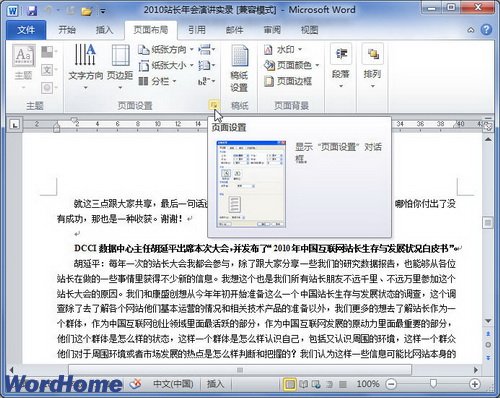The image size is (500, 398).
Task: Click the Save icon in Quick Access
Action: (32, 10)
